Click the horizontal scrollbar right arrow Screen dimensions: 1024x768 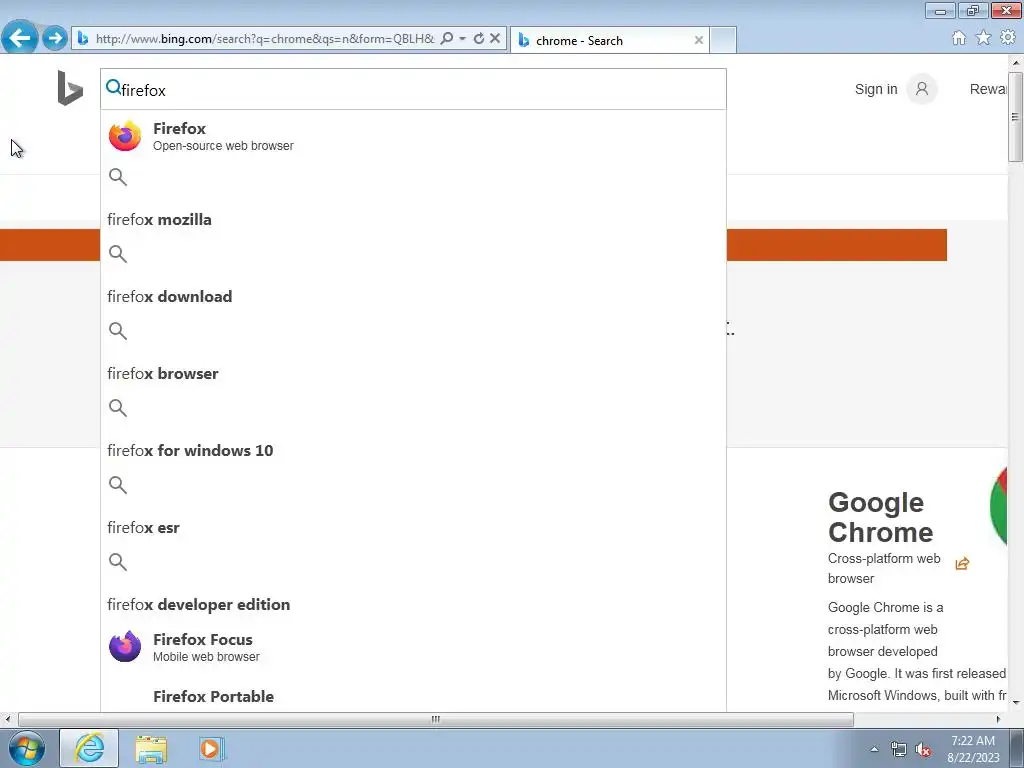[x=998, y=719]
